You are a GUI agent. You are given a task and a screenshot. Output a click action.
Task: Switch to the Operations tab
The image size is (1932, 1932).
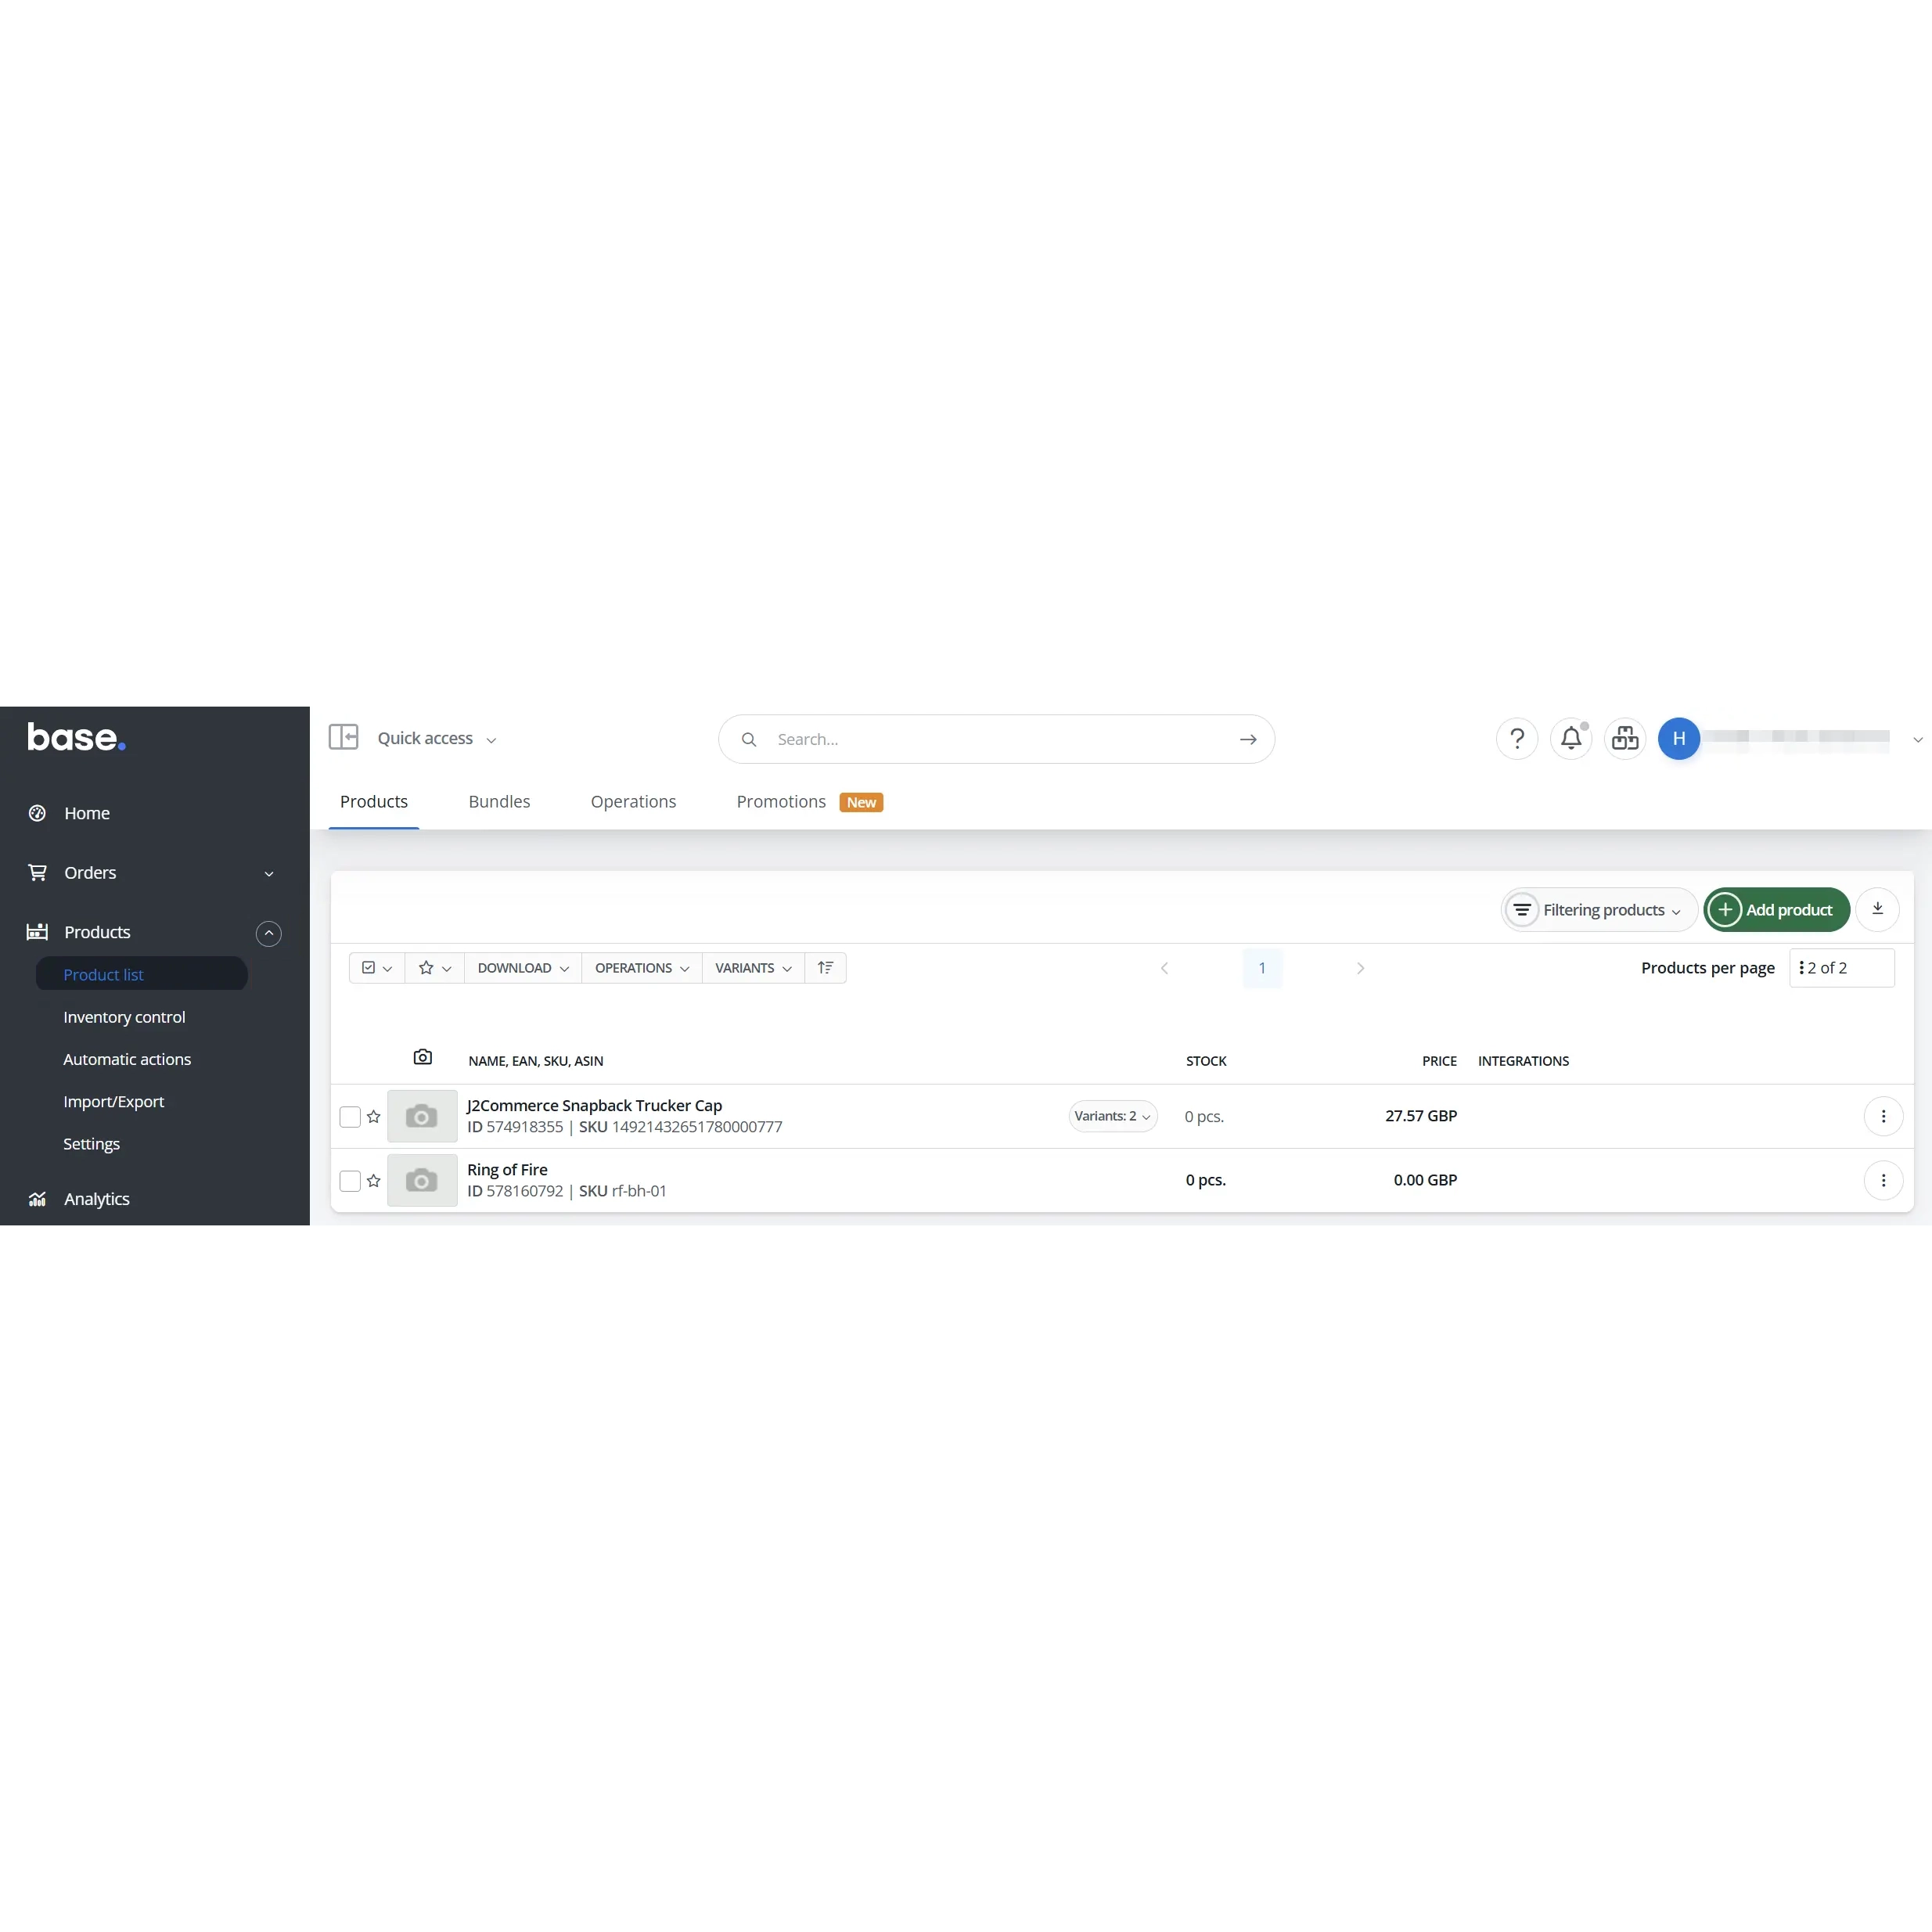(633, 801)
